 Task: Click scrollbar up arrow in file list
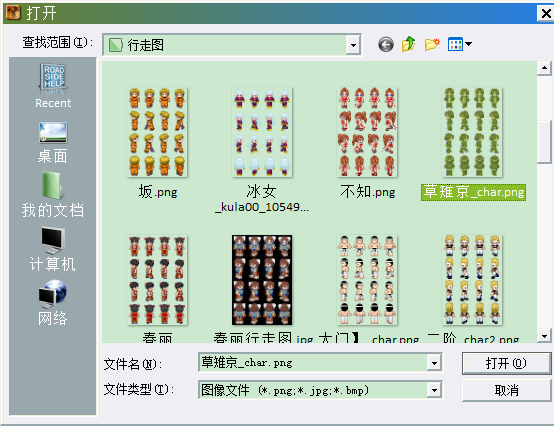click(544, 68)
